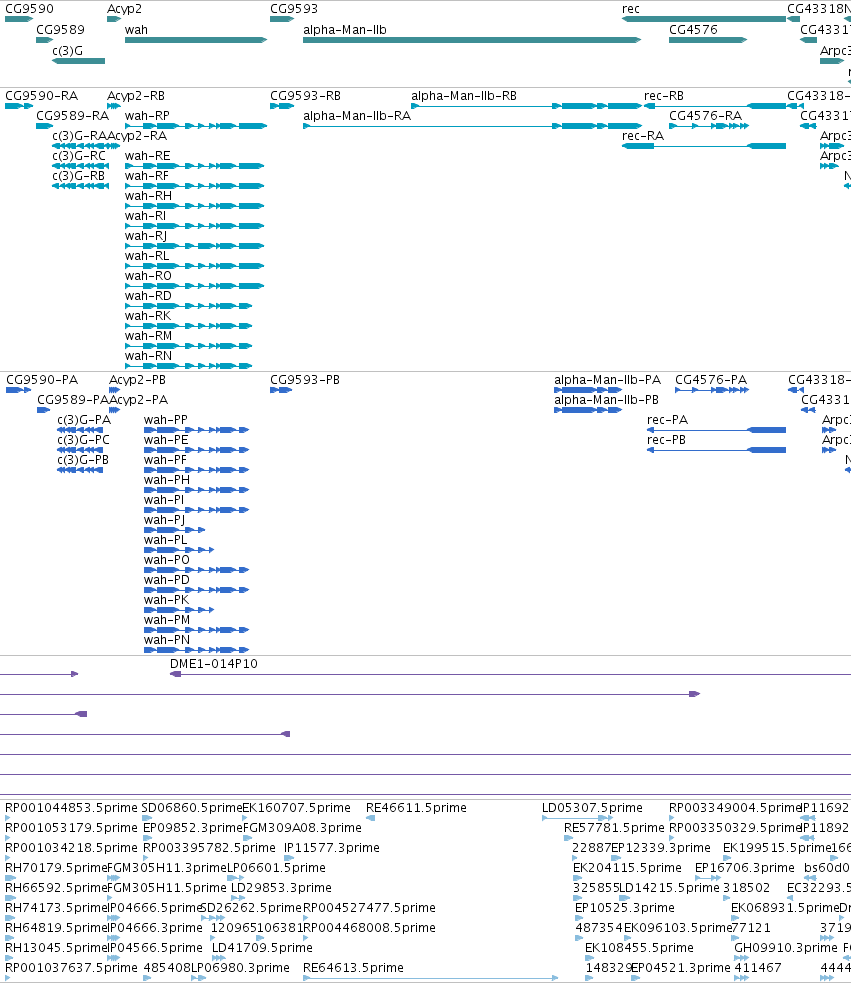Click the wah gene bar
Screen dimensions: 851x983
coord(196,40)
